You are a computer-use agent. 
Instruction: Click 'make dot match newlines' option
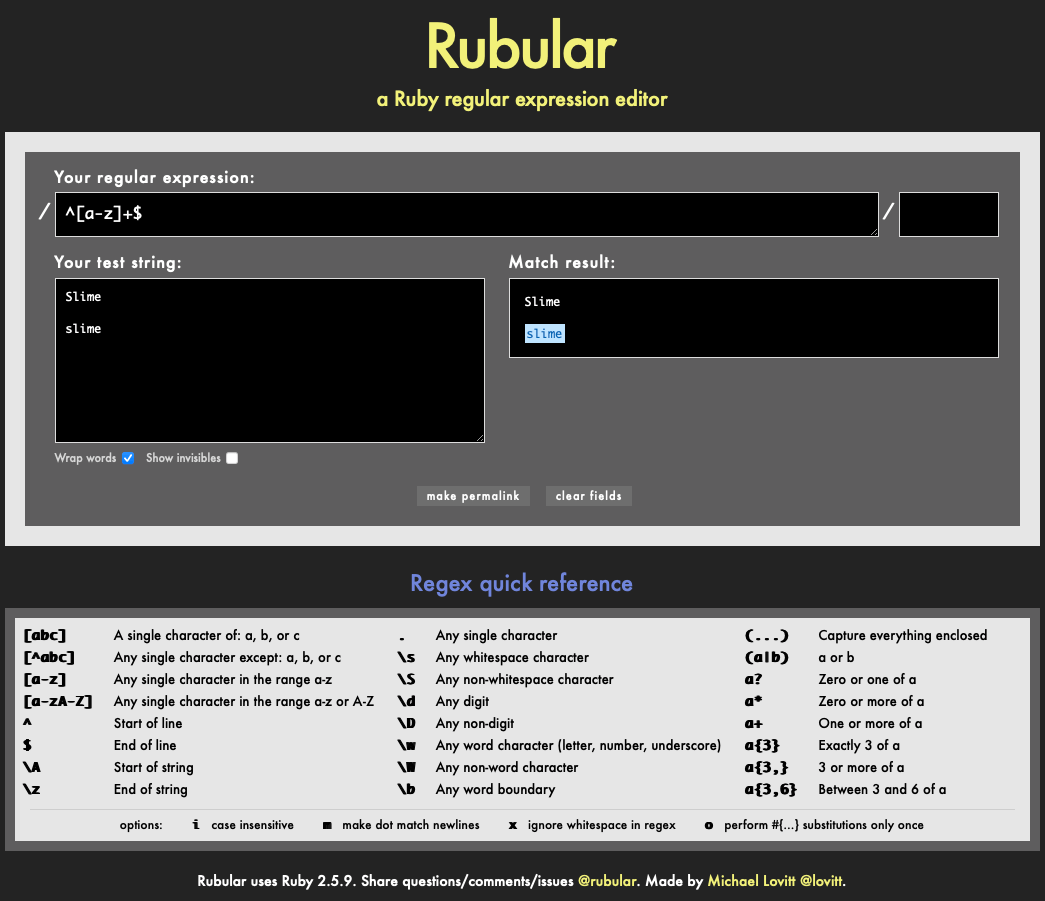point(411,825)
